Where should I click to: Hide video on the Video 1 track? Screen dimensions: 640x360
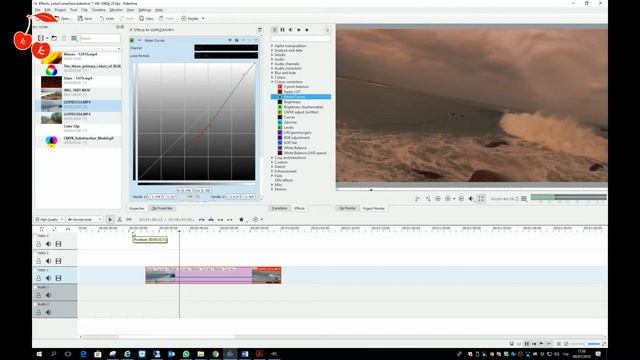[58, 278]
